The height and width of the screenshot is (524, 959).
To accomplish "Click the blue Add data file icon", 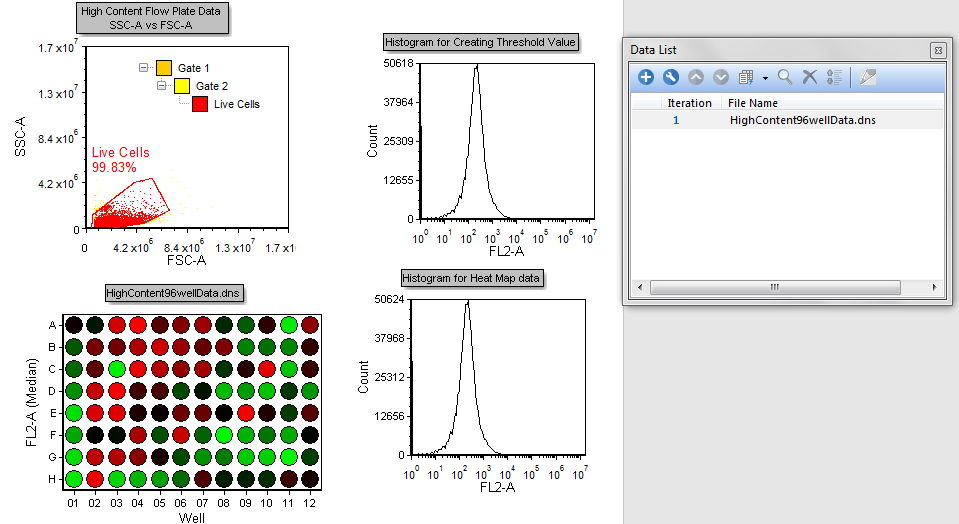I will 646,77.
